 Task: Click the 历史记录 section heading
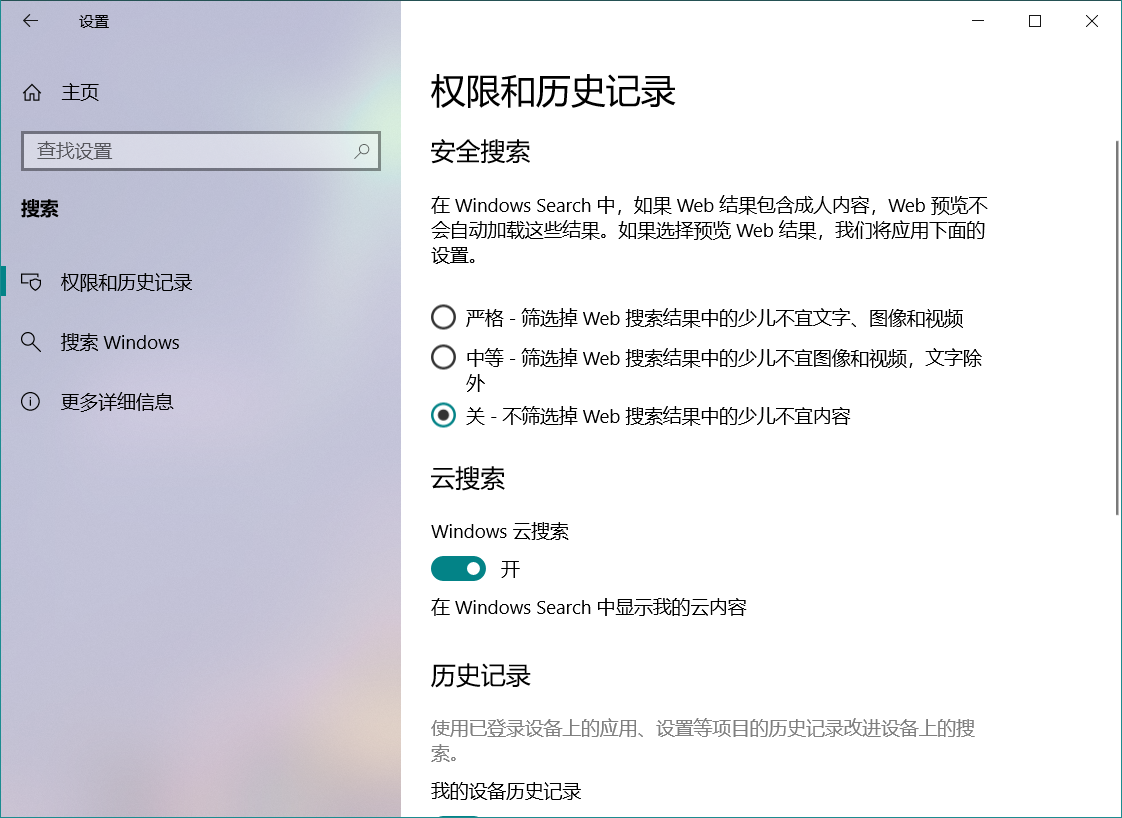[480, 676]
